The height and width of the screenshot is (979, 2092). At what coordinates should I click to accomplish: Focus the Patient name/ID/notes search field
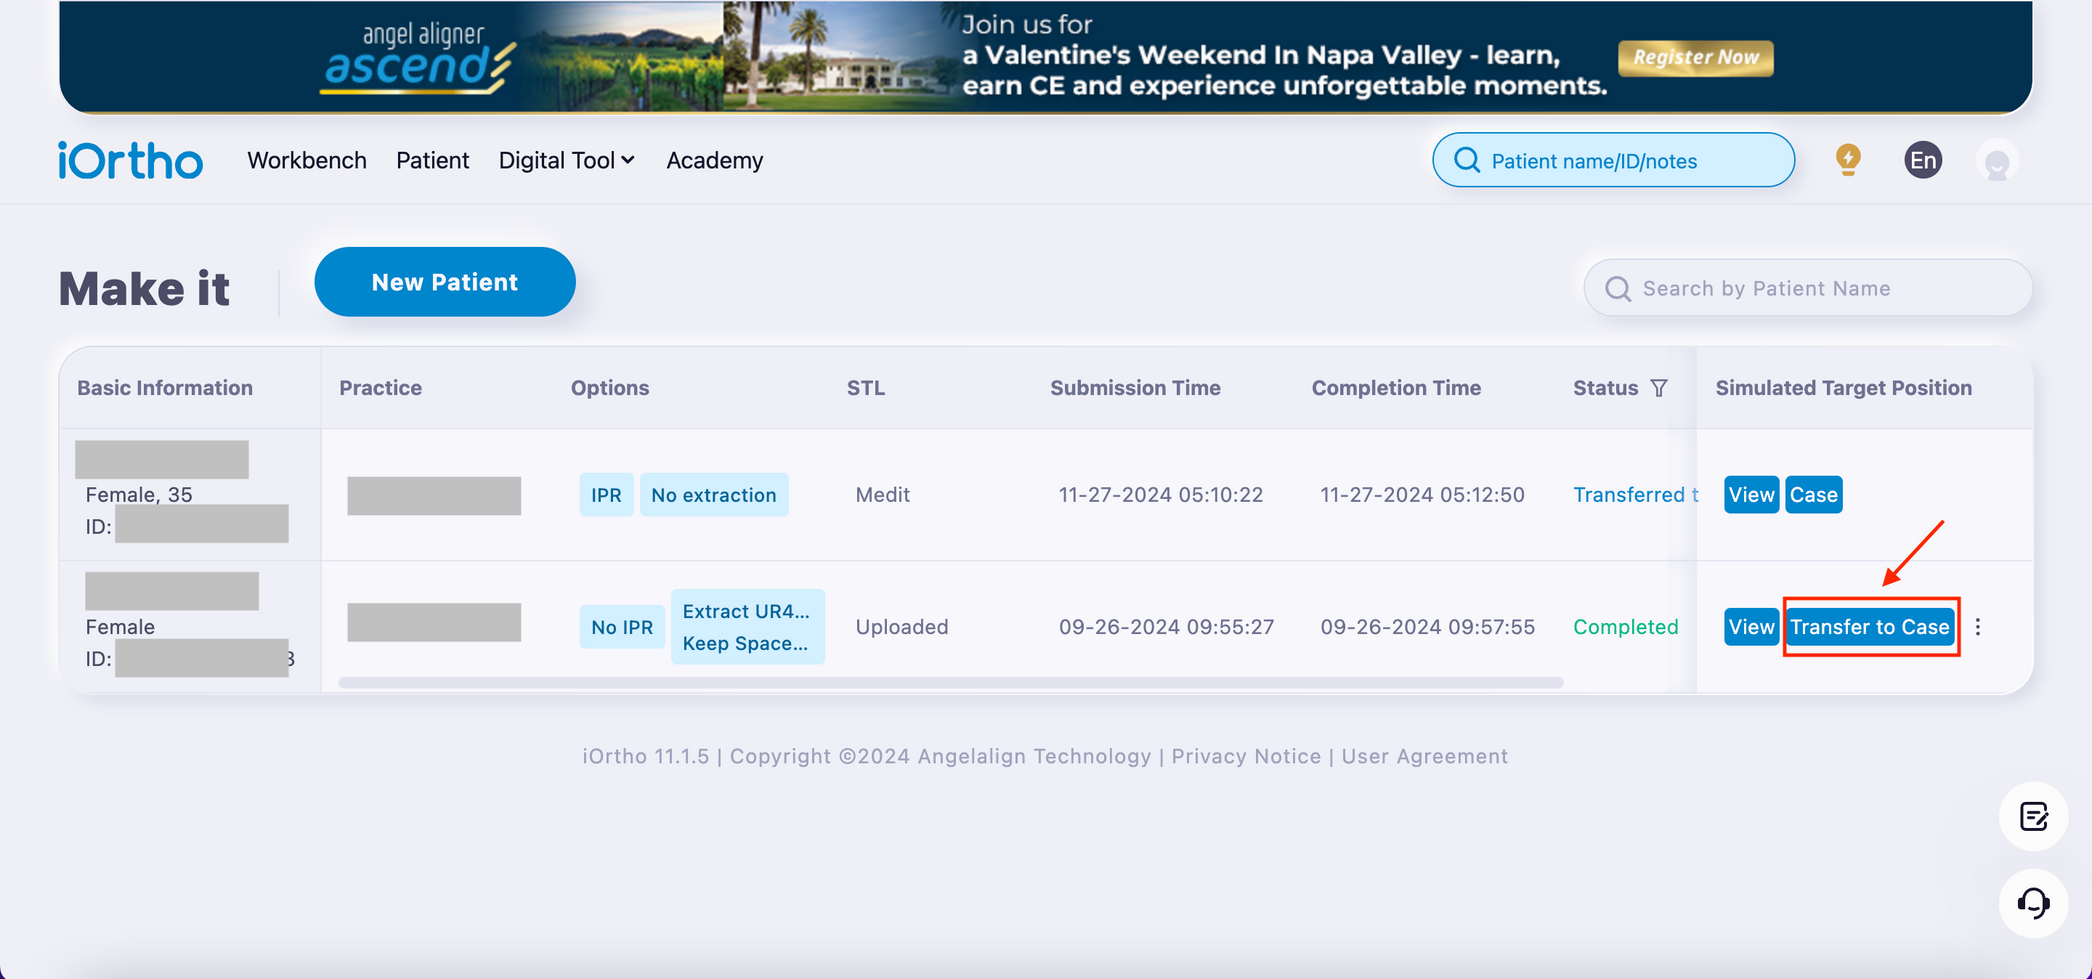[1614, 160]
